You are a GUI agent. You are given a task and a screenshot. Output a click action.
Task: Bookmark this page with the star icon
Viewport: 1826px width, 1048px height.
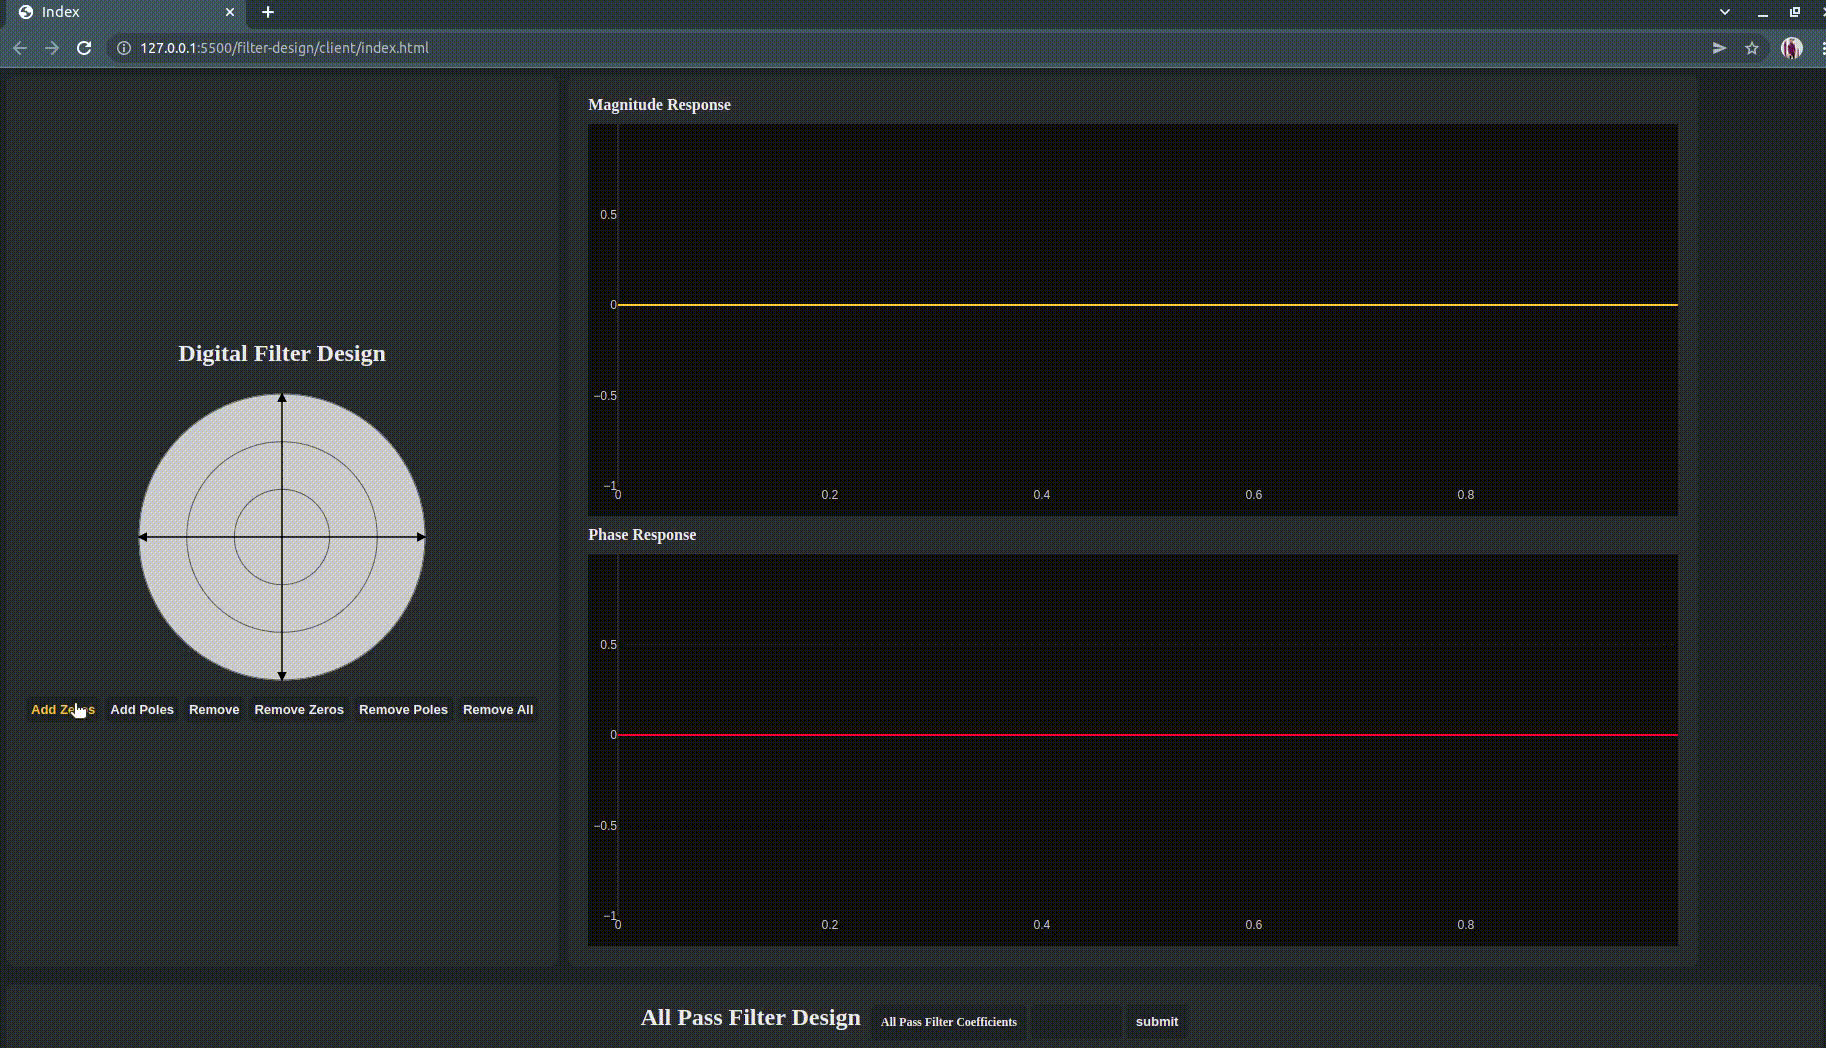1752,48
